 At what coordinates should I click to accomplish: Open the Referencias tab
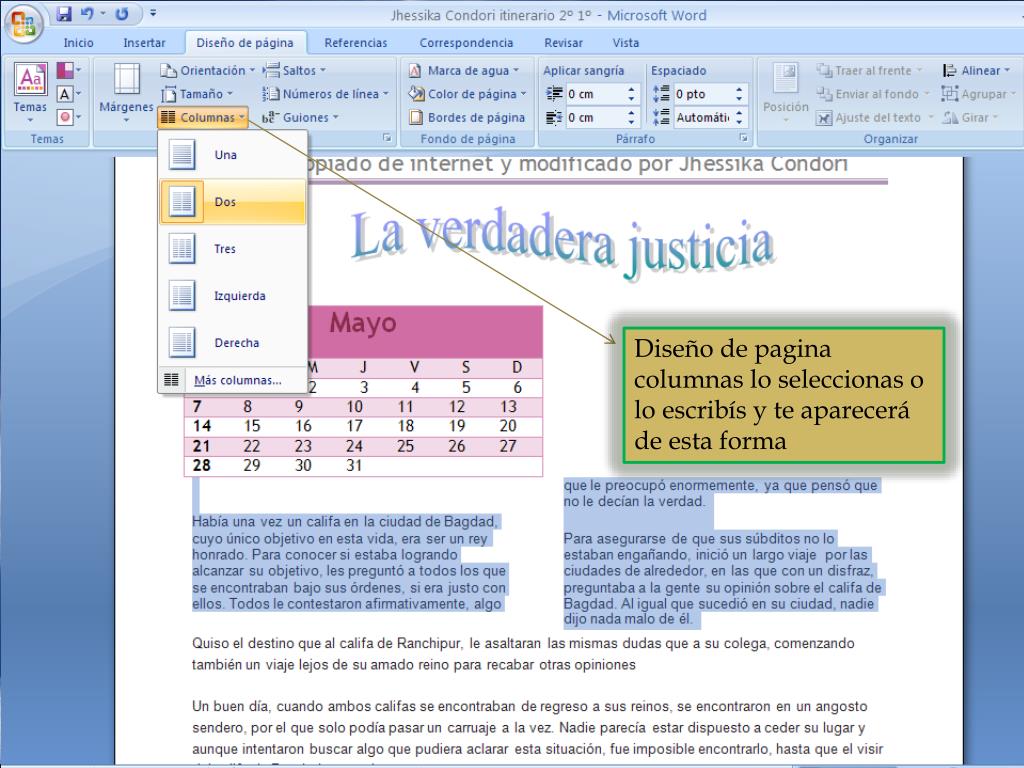click(356, 43)
